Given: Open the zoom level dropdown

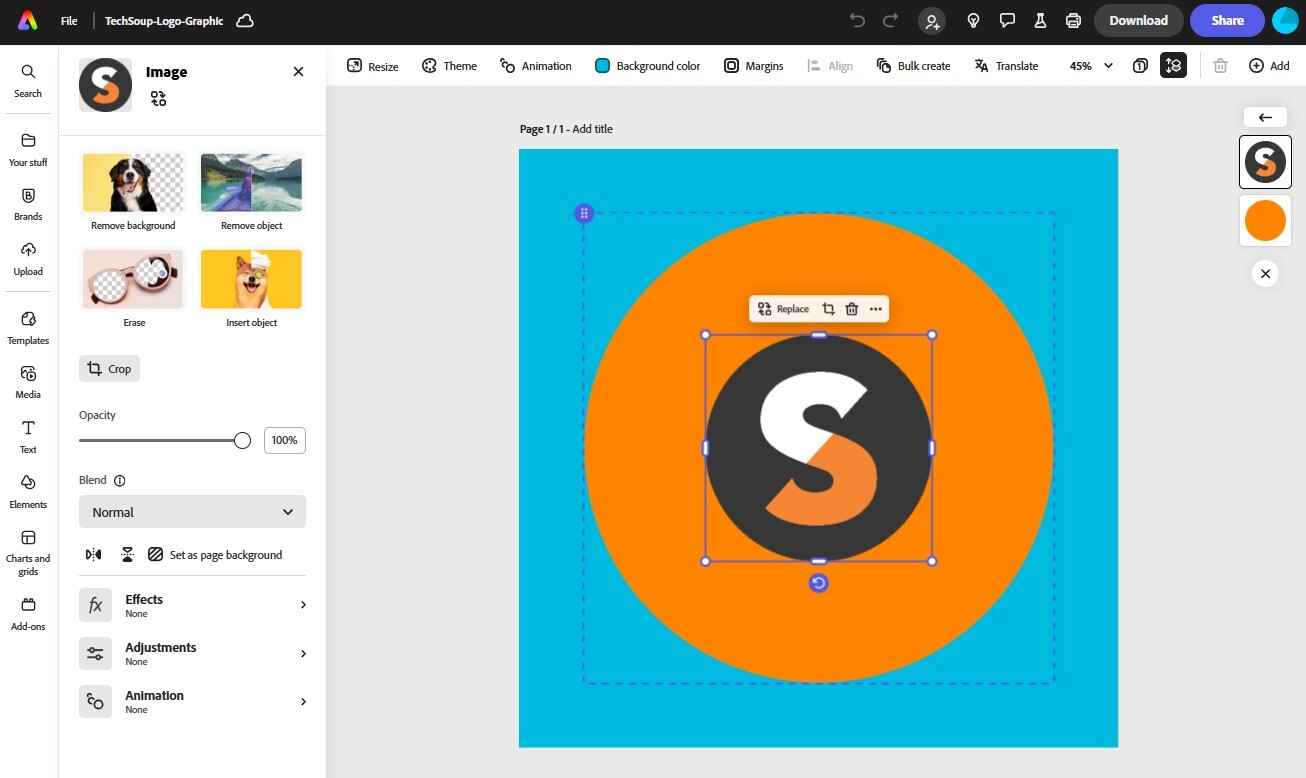Looking at the screenshot, I should [x=1091, y=66].
